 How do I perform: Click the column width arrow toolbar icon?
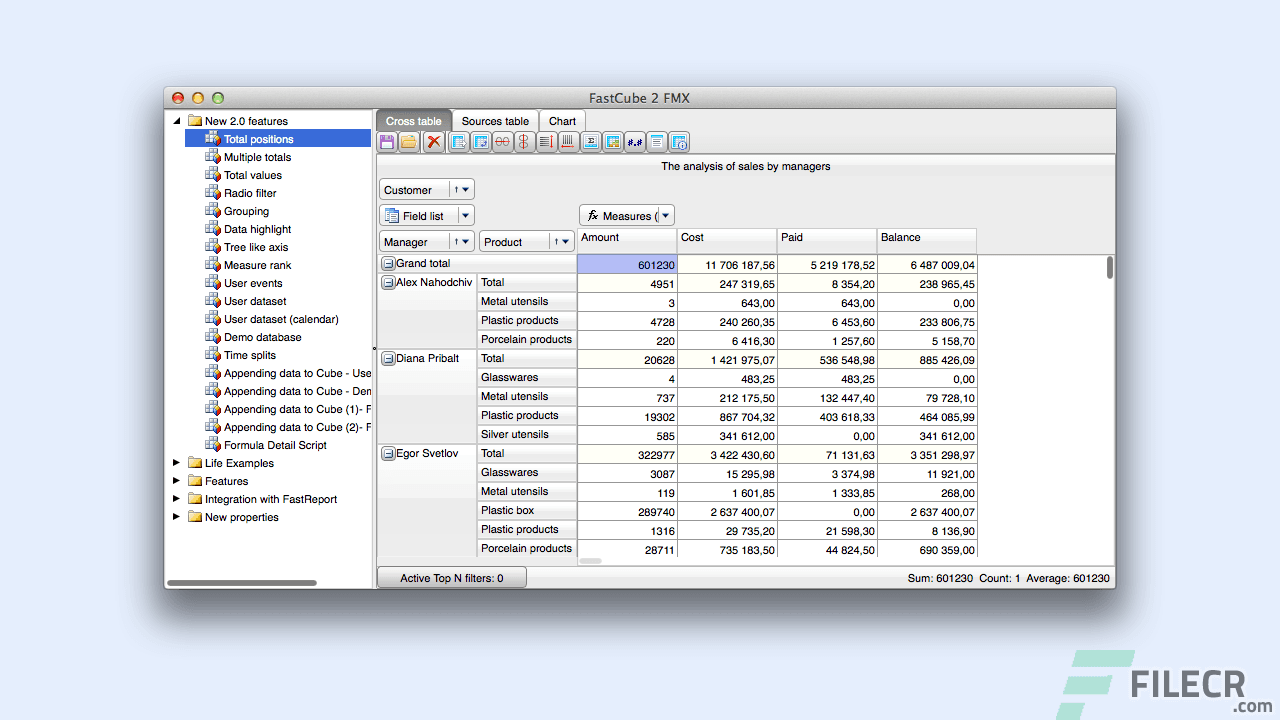[x=568, y=142]
